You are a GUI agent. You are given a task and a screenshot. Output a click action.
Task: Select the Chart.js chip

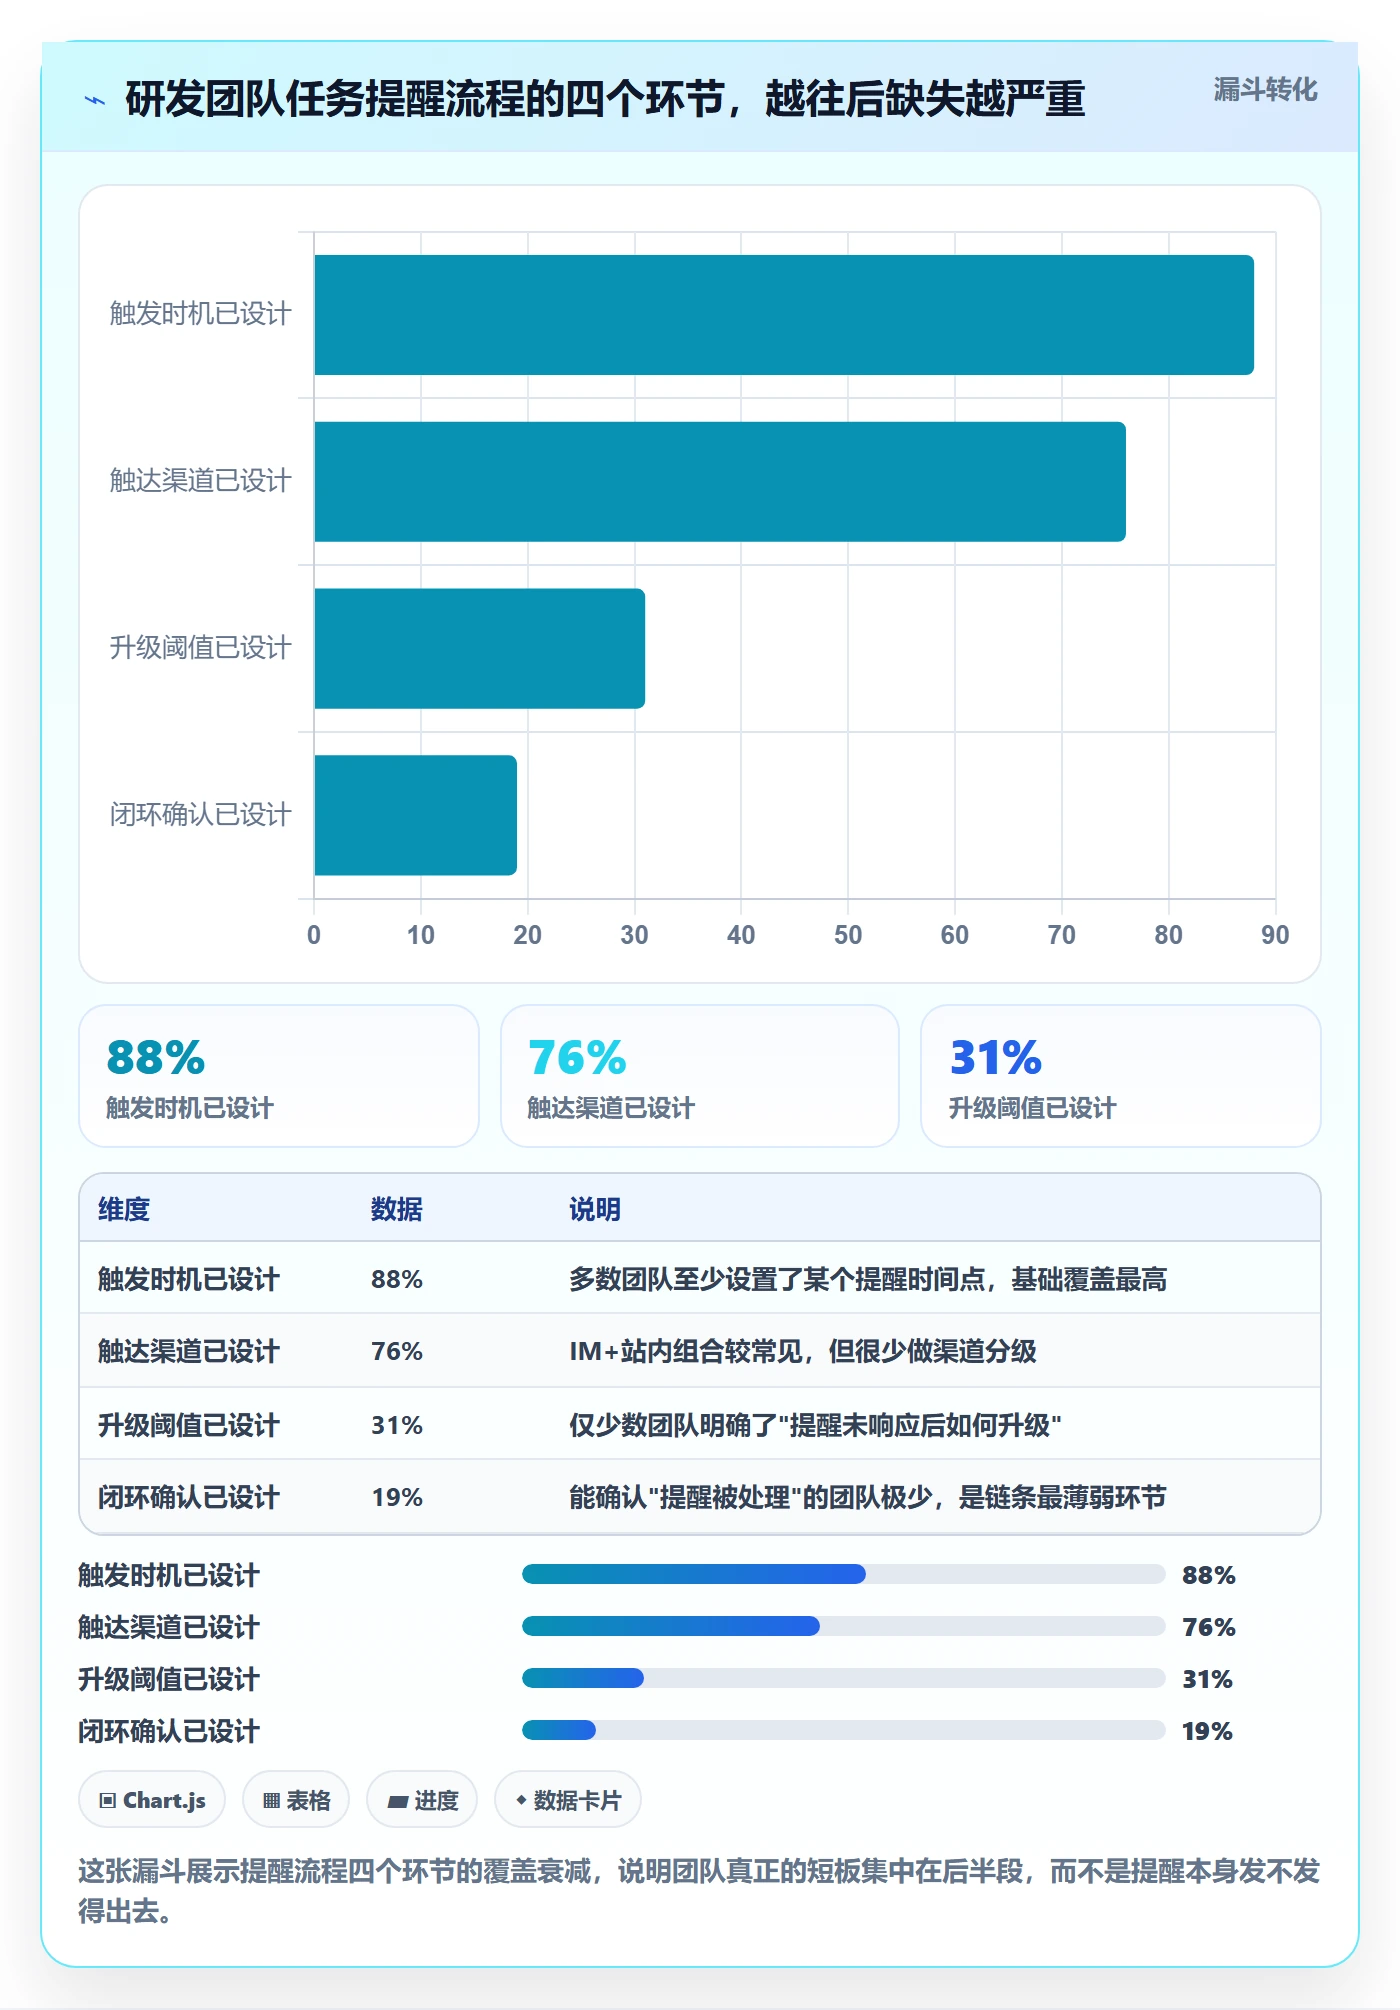pos(152,1800)
